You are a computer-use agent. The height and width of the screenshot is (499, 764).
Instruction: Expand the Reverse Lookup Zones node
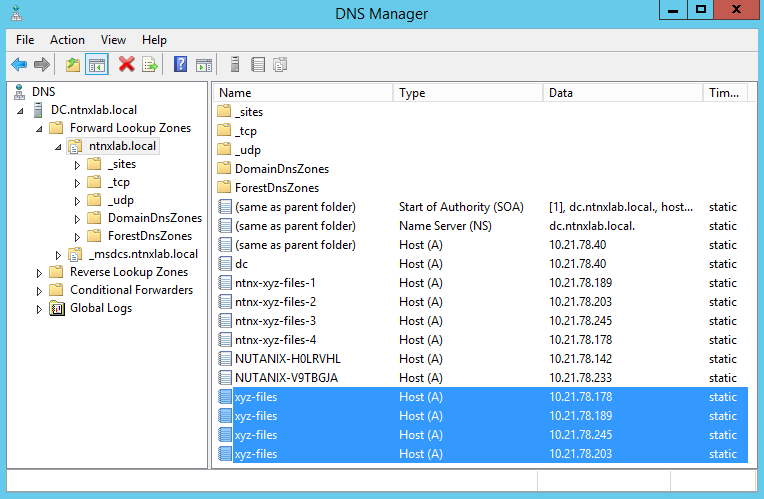tap(39, 273)
